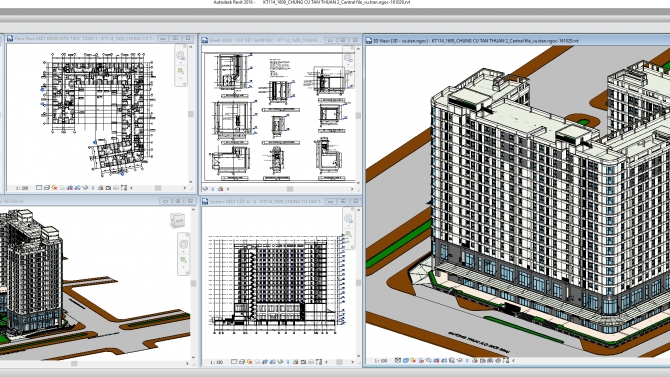
Task: Open Worksharing Display in the sheet view
Action: (x=220, y=188)
